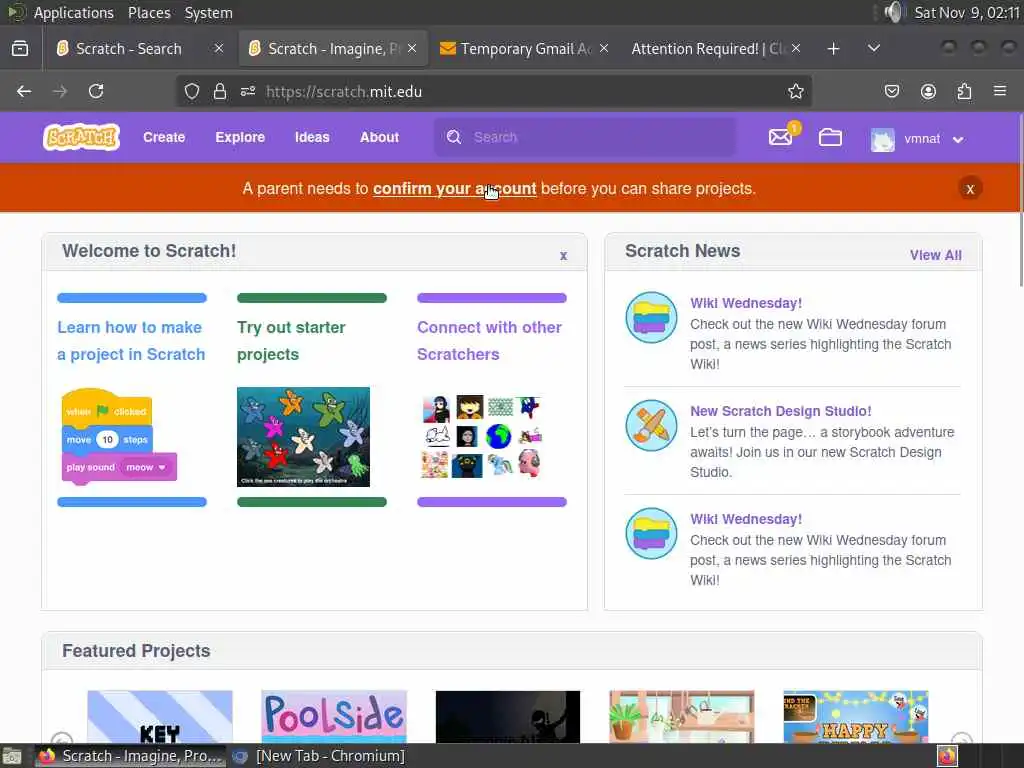Switch to New Tab - Chromium taskbar window

click(x=320, y=756)
